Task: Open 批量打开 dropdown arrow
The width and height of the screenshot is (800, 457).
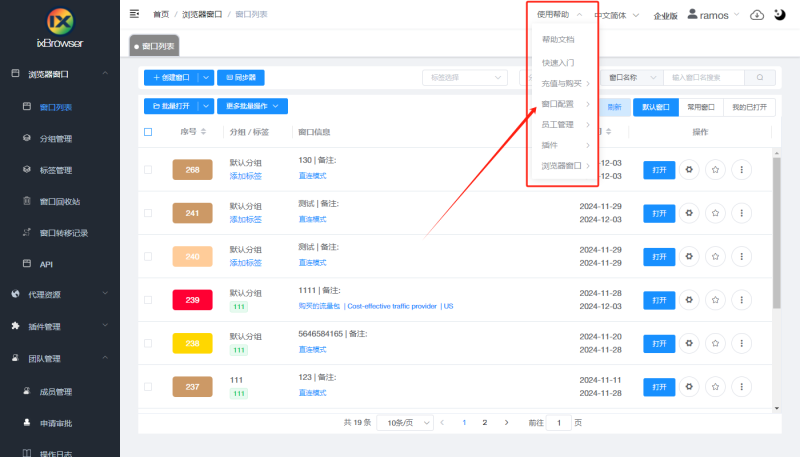Action: tap(206, 106)
